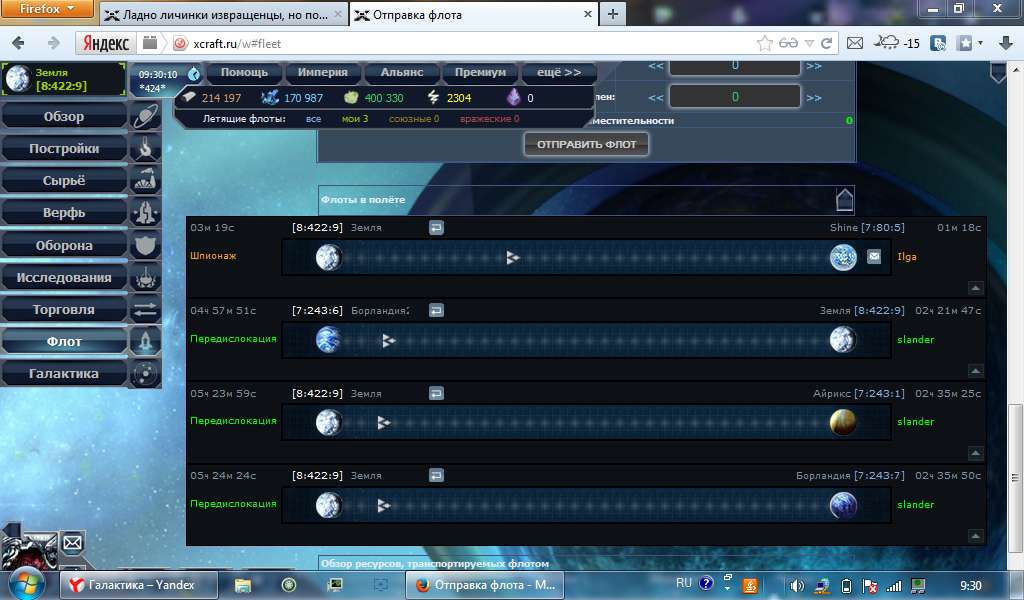Filter flying fleets by мои 3
This screenshot has height=600, width=1024.
click(355, 119)
